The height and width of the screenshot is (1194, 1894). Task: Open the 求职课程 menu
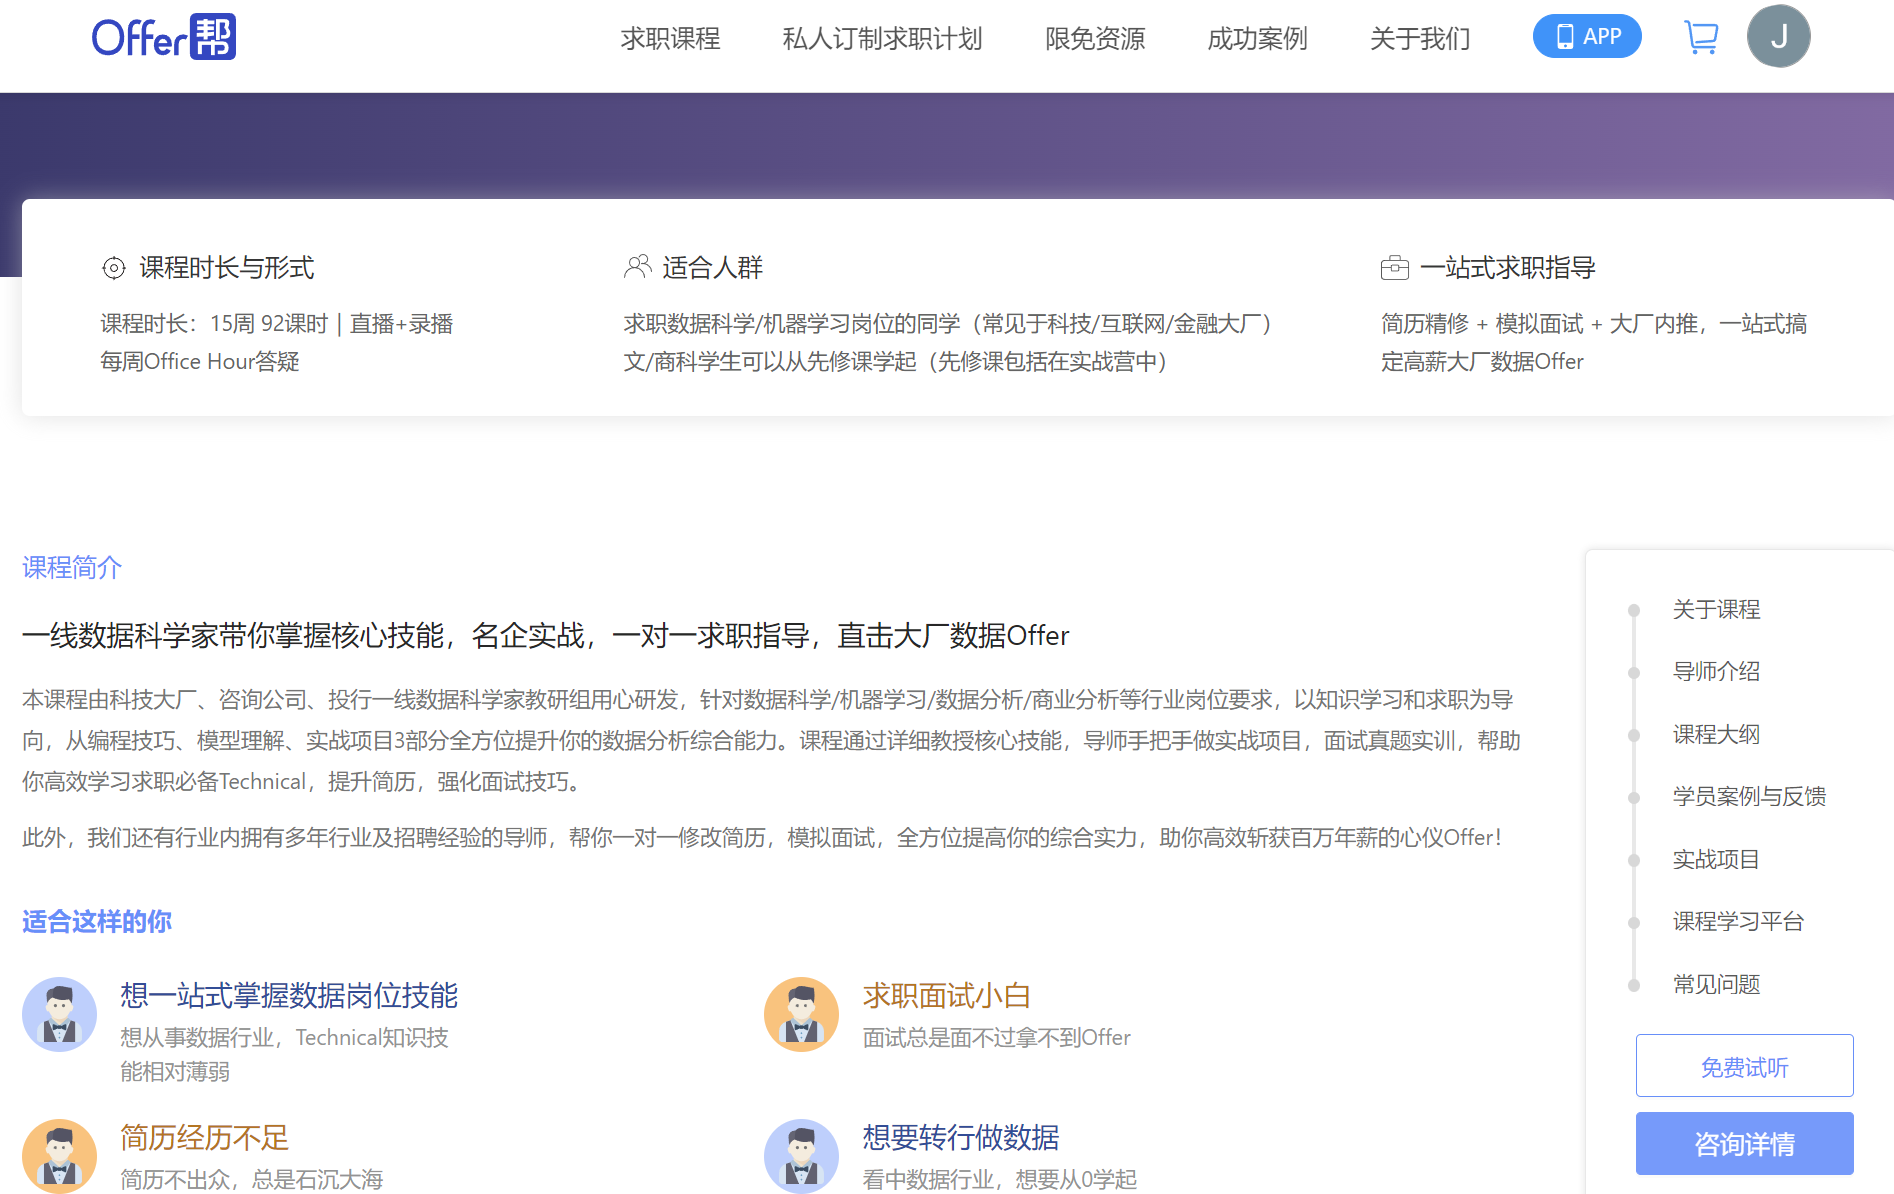tap(670, 38)
